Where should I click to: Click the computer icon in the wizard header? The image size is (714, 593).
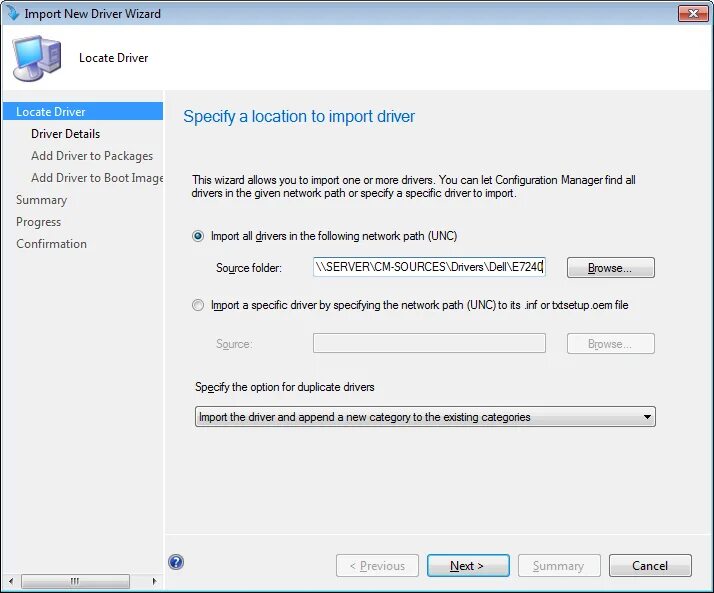click(36, 58)
